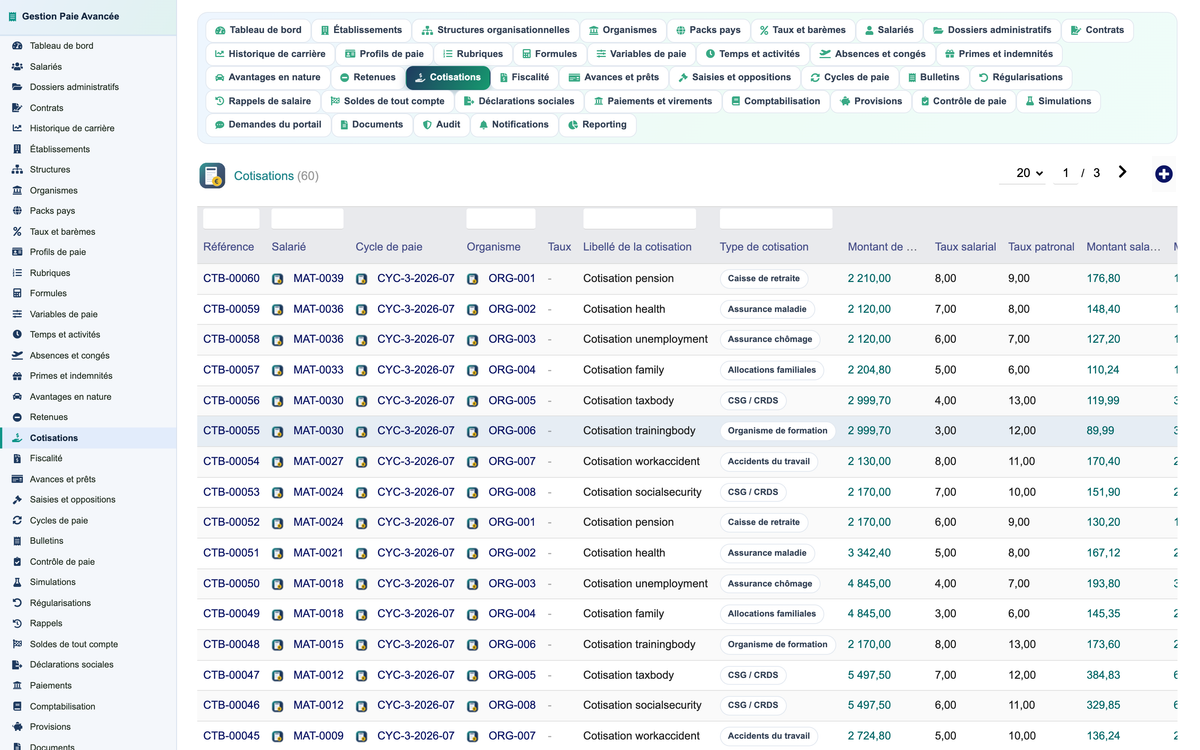Sort by Taux salarial column header
Viewport: 1200px width, 750px height.
point(965,247)
